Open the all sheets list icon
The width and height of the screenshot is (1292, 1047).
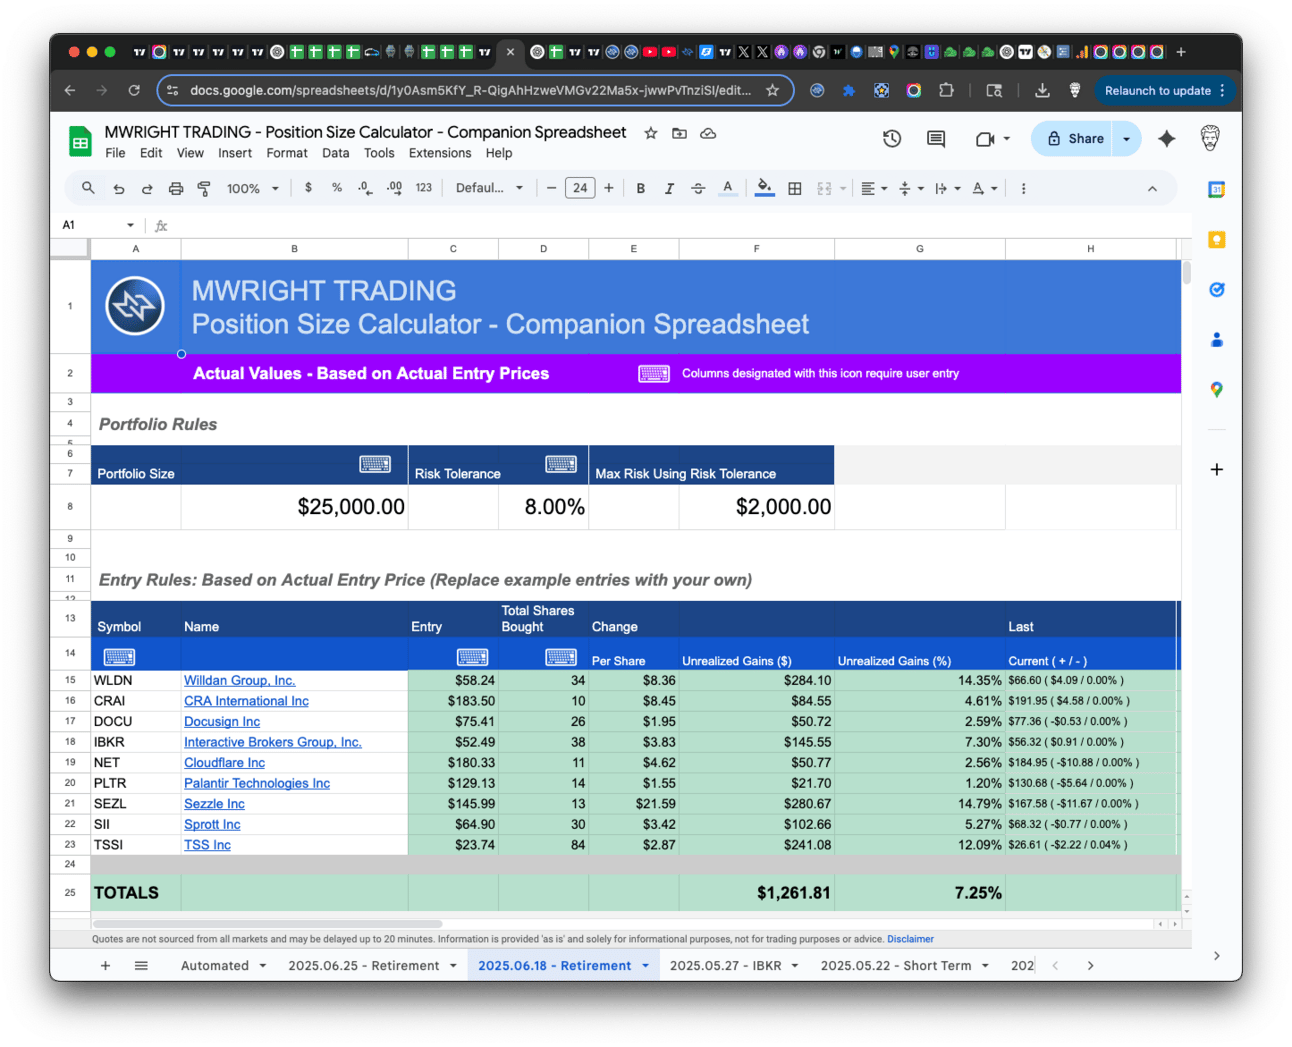(141, 965)
